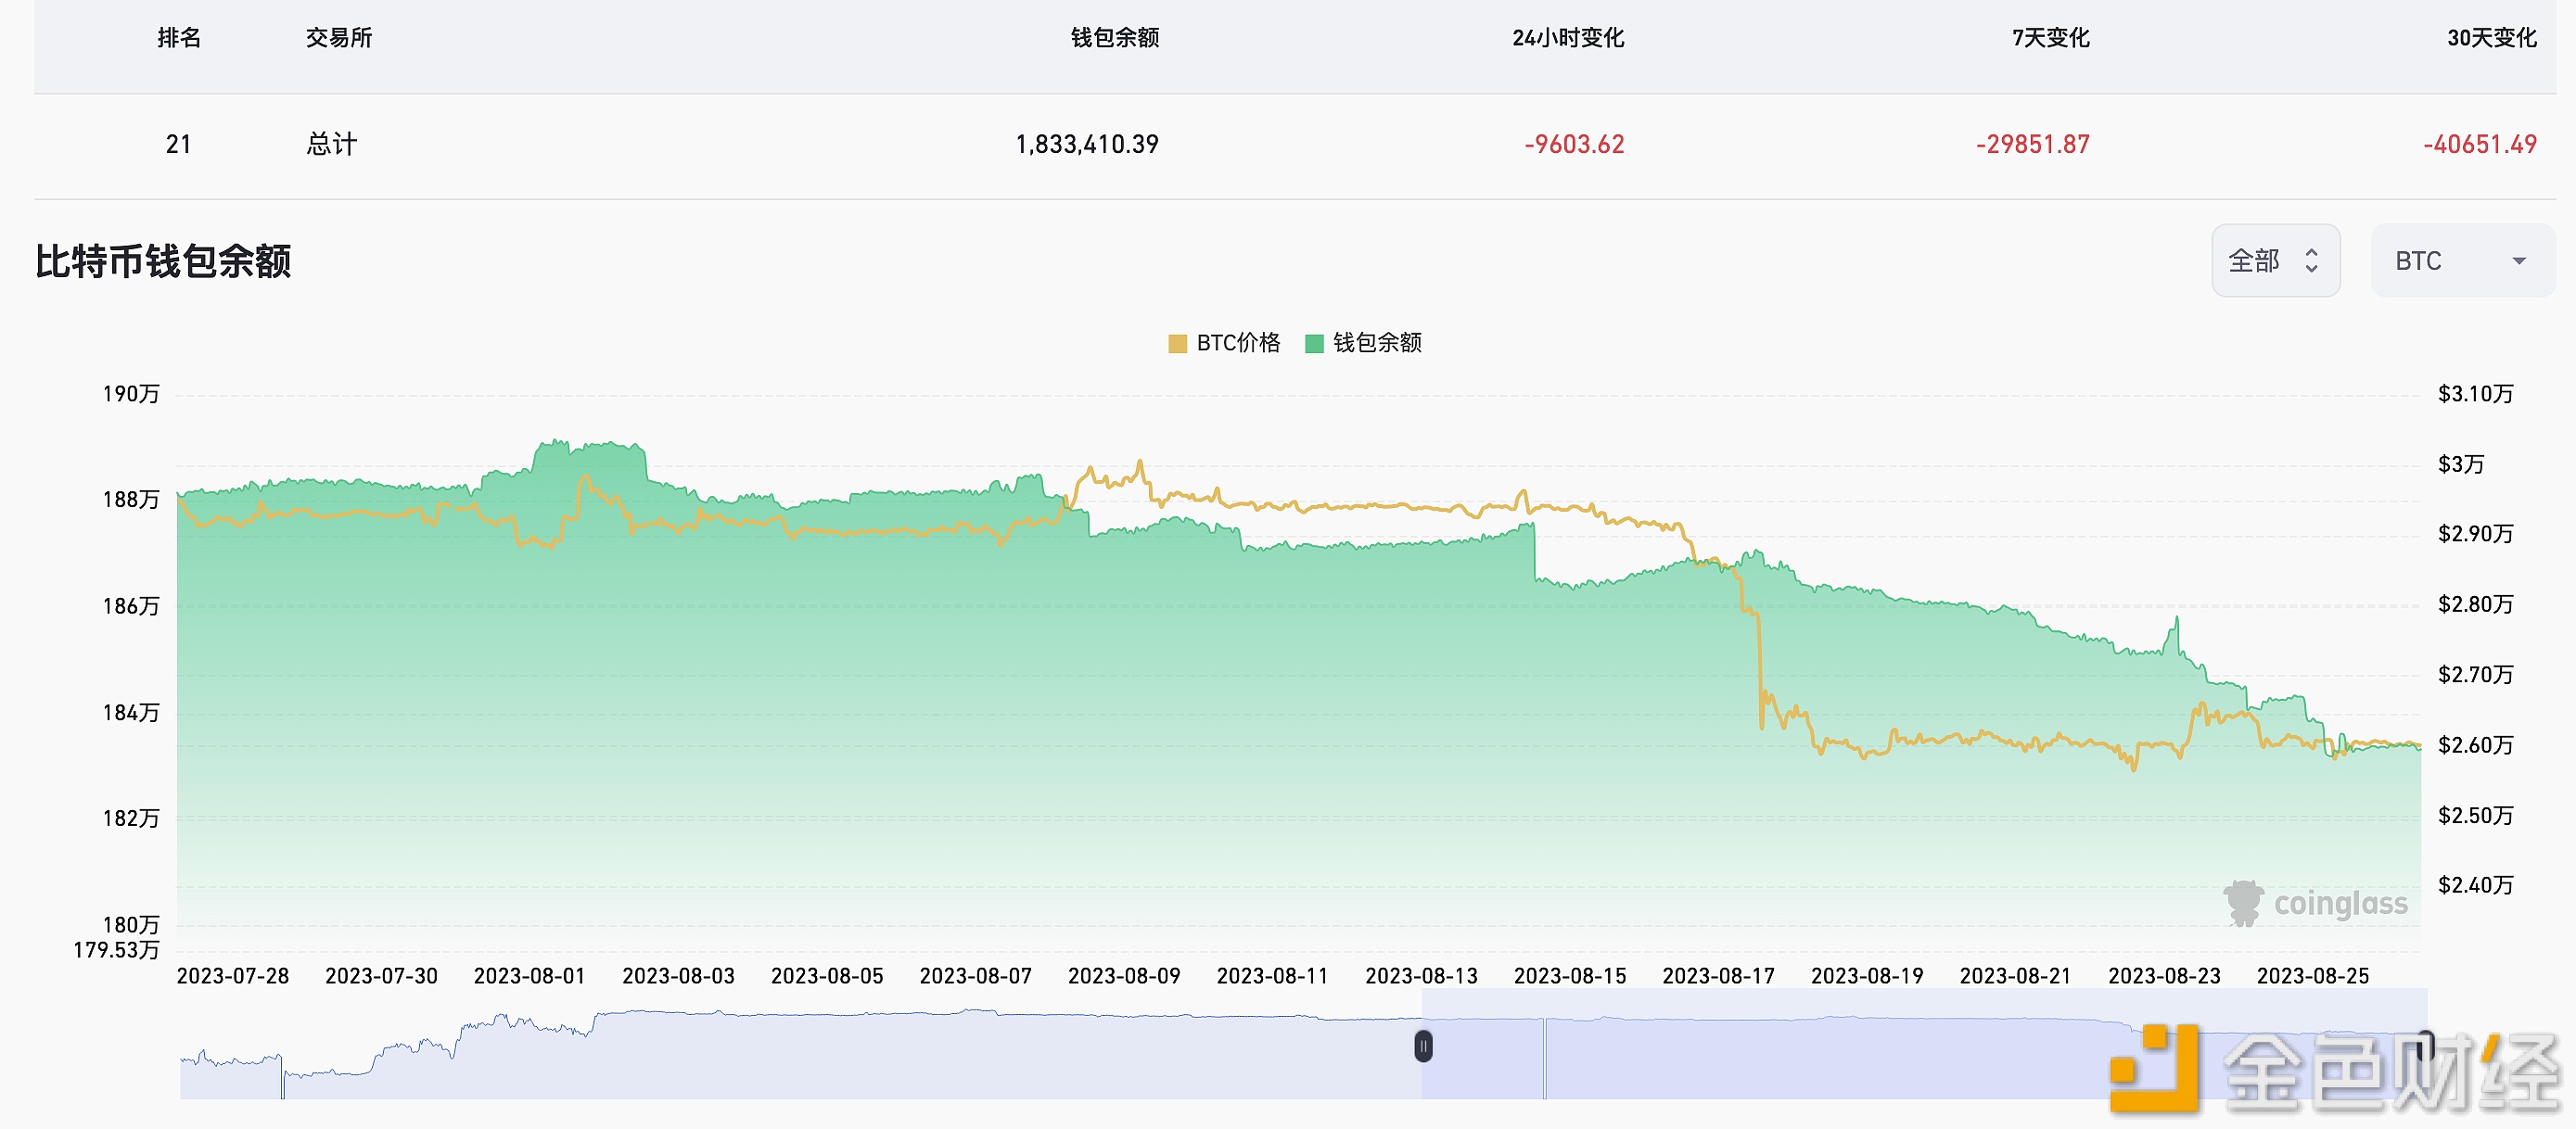Open the BTC currency dropdown
The width and height of the screenshot is (2576, 1129).
pyautogui.click(x=2462, y=261)
